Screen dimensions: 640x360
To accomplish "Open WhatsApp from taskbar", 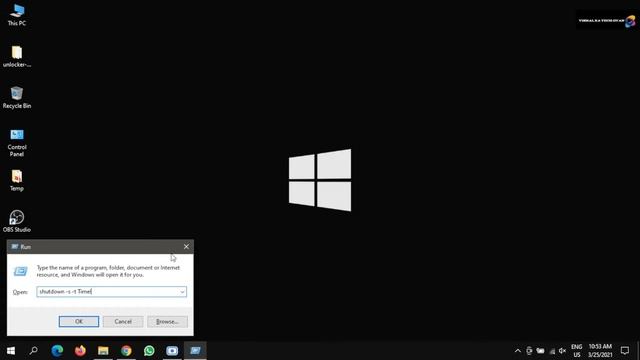I will click(x=149, y=351).
